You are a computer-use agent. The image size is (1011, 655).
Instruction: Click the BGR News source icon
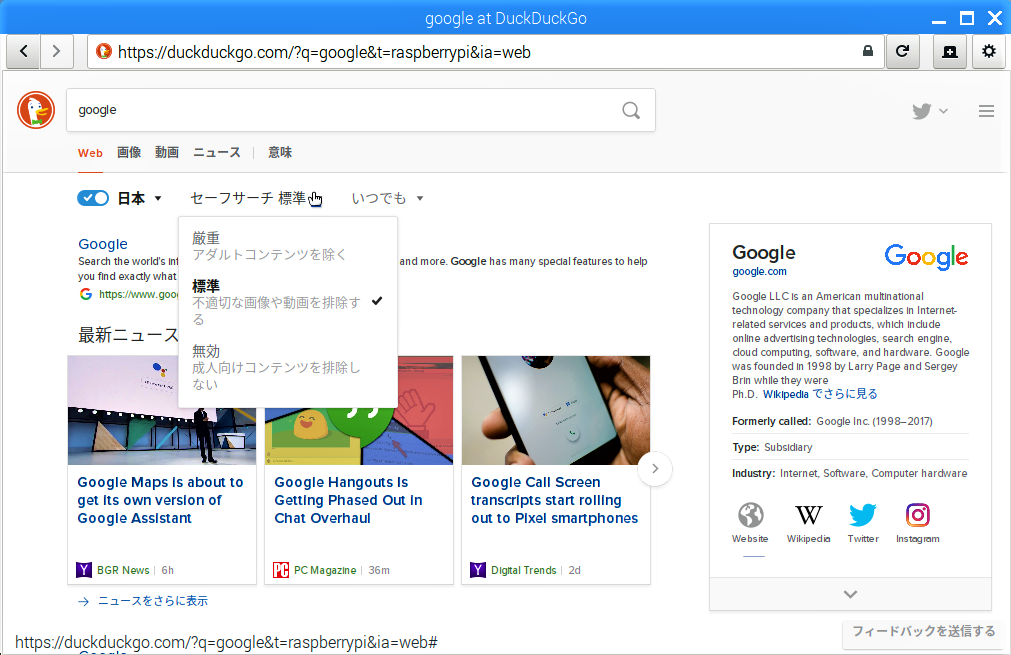(x=84, y=570)
